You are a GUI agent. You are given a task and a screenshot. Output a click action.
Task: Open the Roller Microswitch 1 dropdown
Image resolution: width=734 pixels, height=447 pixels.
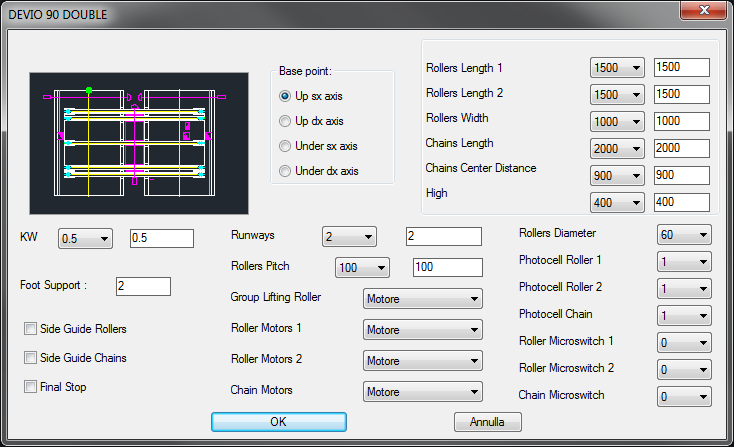point(684,343)
